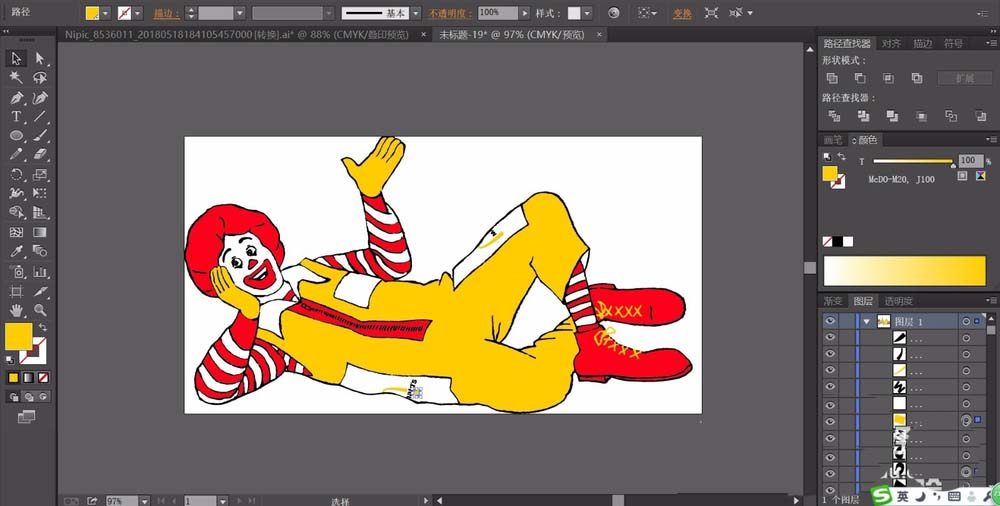Image resolution: width=1000 pixels, height=506 pixels.
Task: Switch to Draw Behind mode
Action: point(29,397)
